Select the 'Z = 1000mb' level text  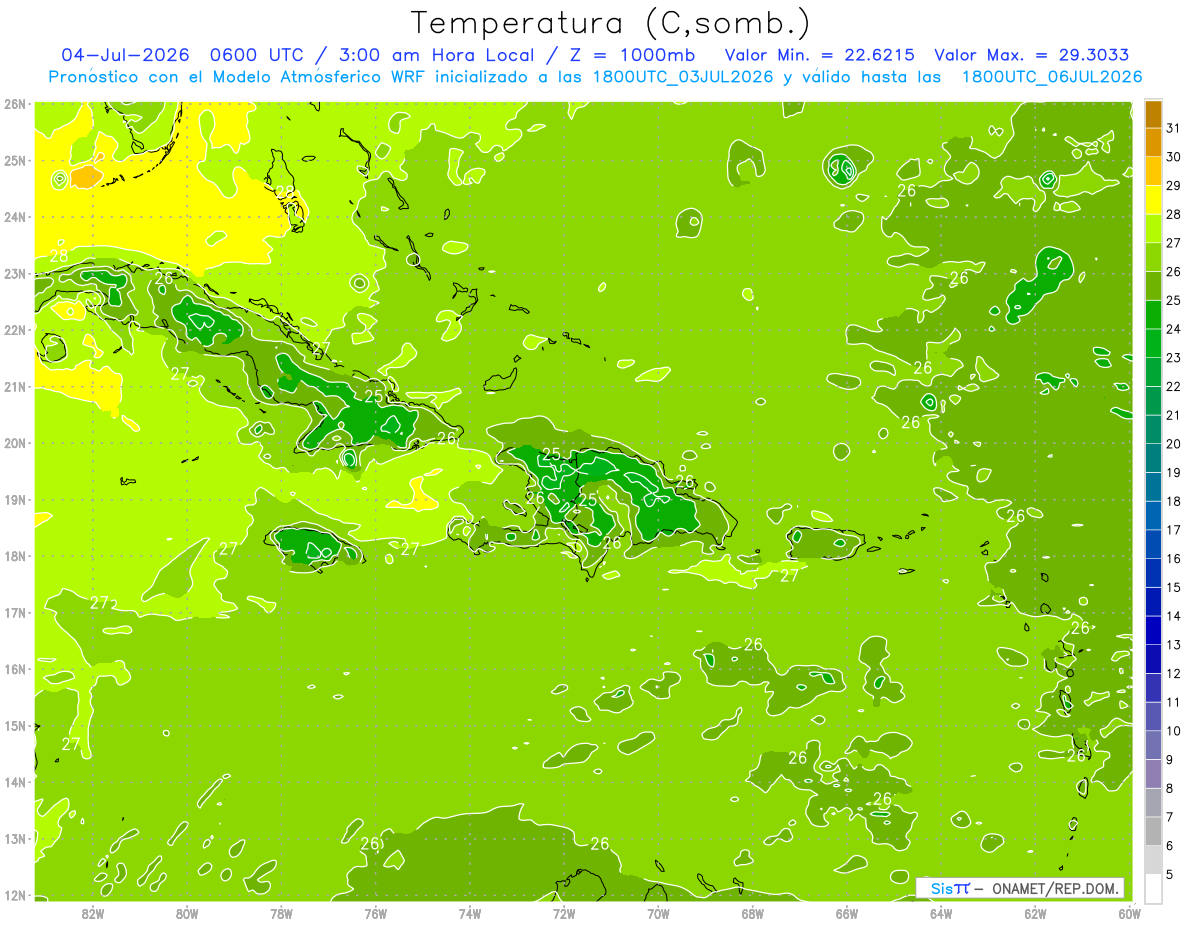(631, 55)
